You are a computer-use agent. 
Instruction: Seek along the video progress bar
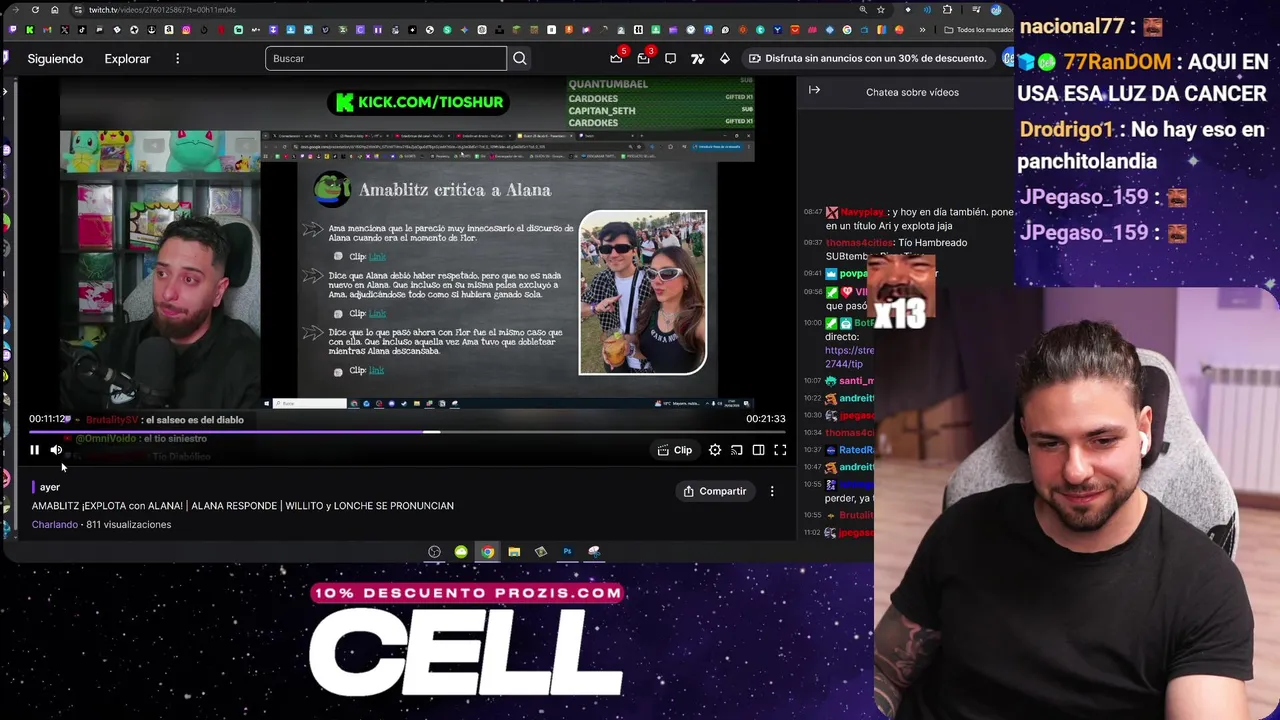point(407,432)
